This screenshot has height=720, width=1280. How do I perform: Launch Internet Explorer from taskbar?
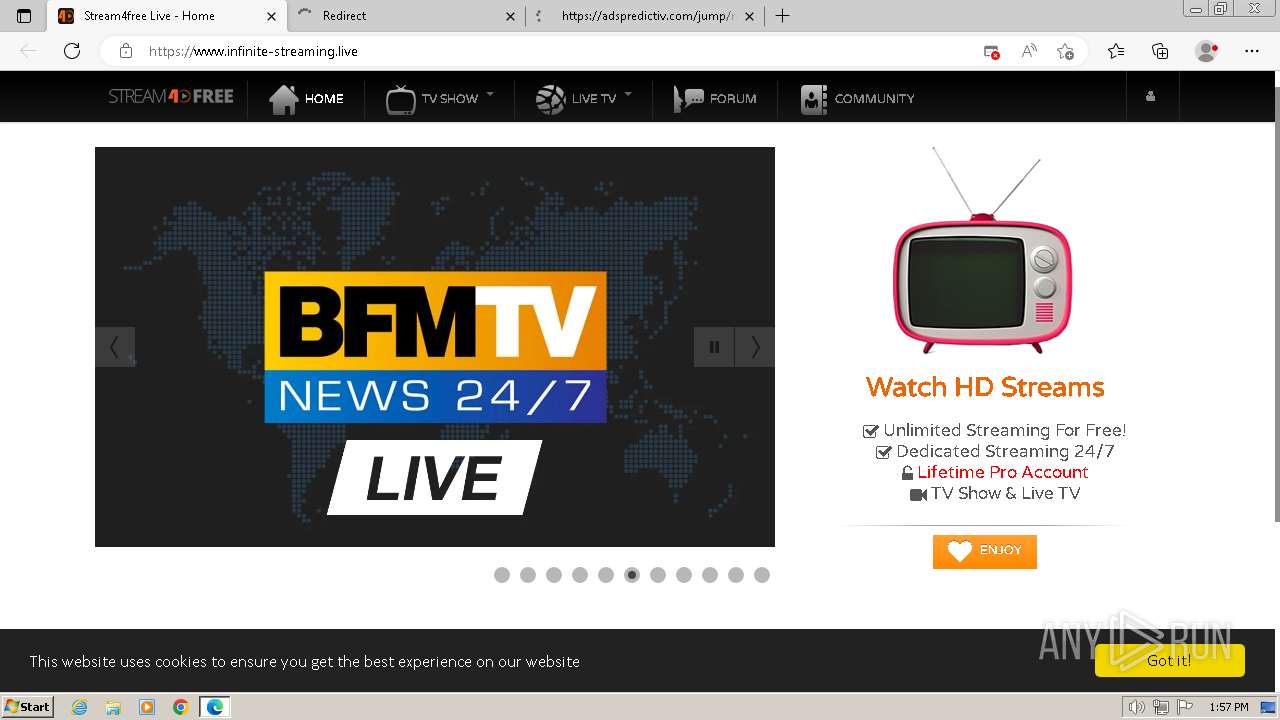pyautogui.click(x=80, y=707)
